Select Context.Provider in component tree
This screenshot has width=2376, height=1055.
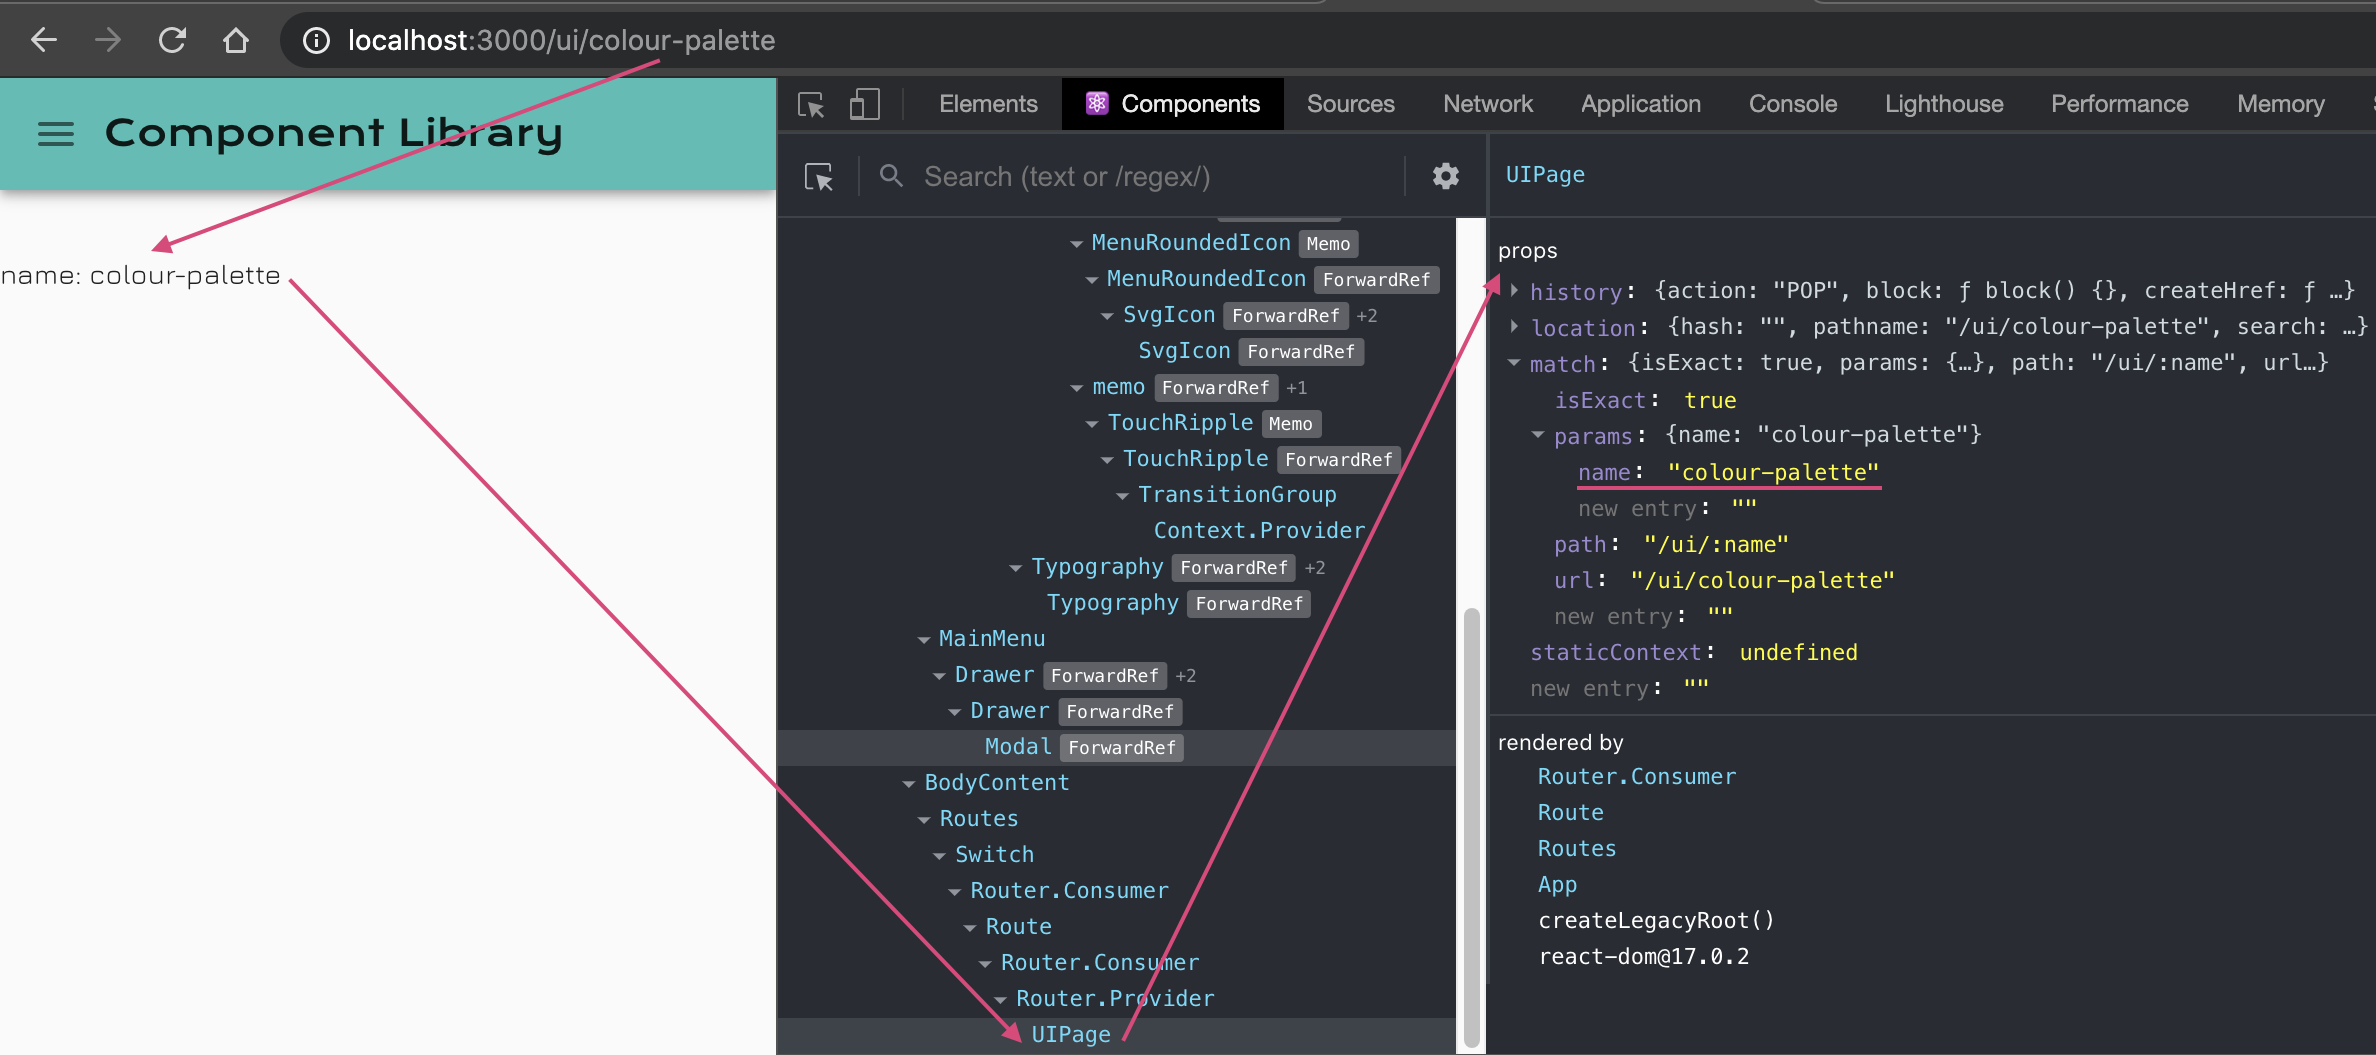(1259, 530)
